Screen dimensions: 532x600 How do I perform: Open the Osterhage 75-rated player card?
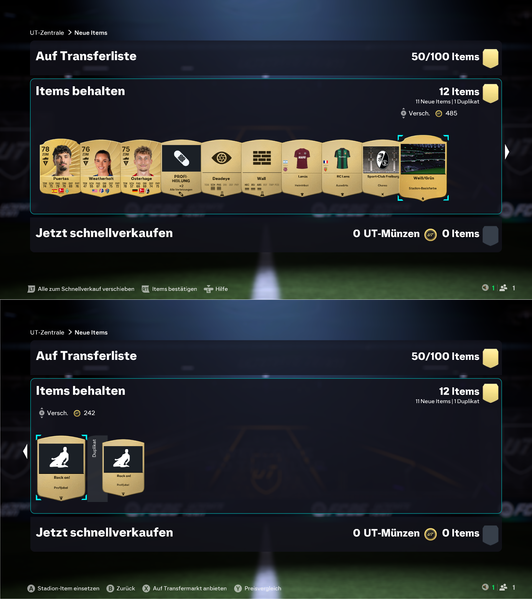pos(141,168)
